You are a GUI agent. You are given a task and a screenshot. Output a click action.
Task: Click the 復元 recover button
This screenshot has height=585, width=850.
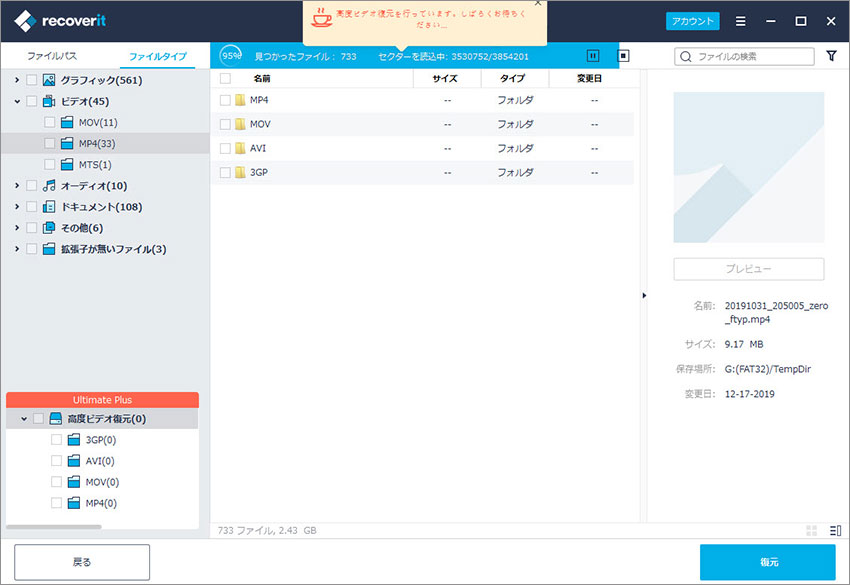pos(767,562)
